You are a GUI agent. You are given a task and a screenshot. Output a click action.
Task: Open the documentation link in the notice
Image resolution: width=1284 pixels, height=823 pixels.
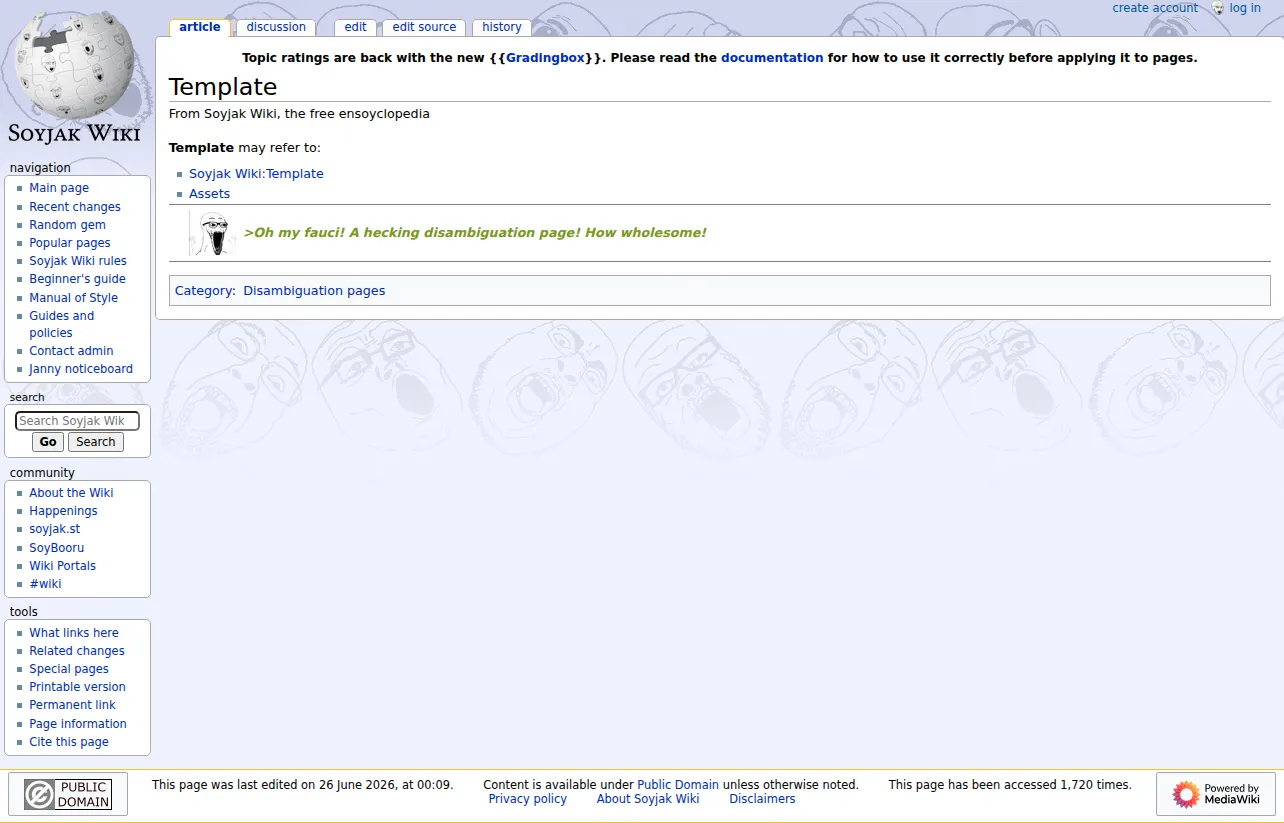pos(772,58)
